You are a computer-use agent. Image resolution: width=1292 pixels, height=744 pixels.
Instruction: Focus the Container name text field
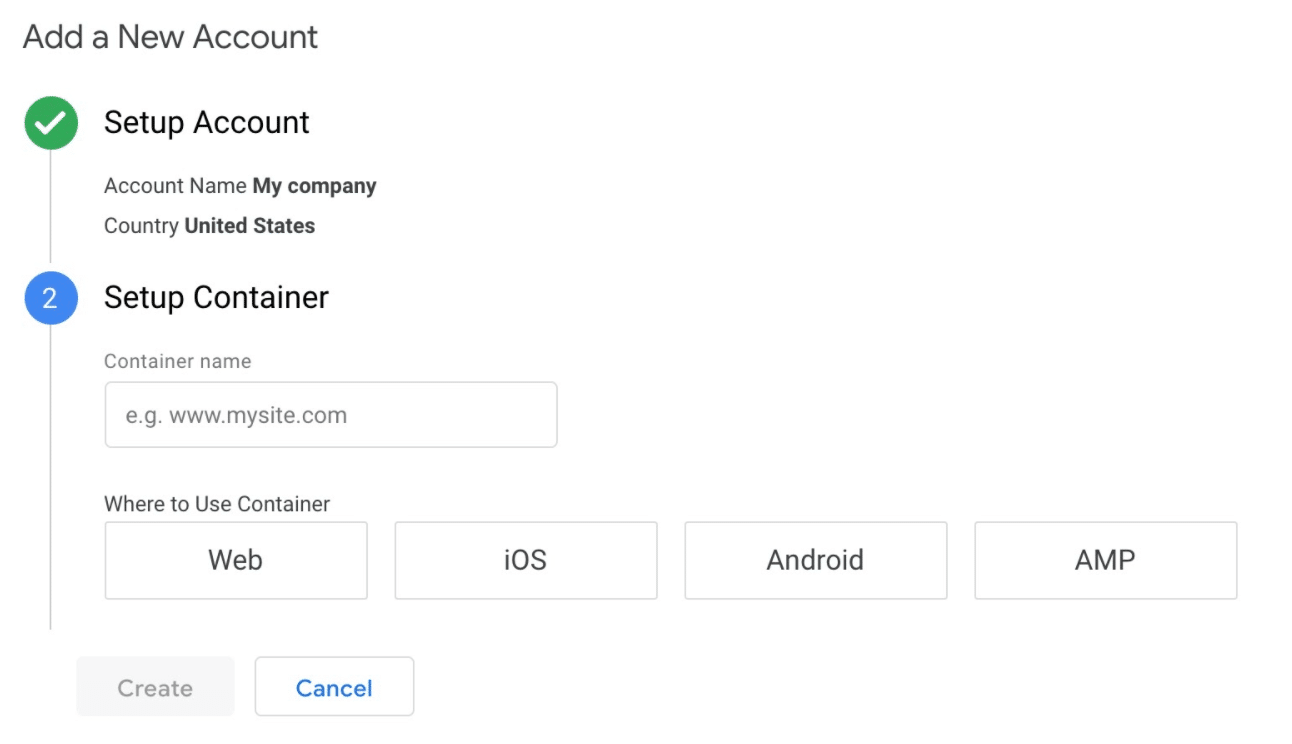coord(331,415)
